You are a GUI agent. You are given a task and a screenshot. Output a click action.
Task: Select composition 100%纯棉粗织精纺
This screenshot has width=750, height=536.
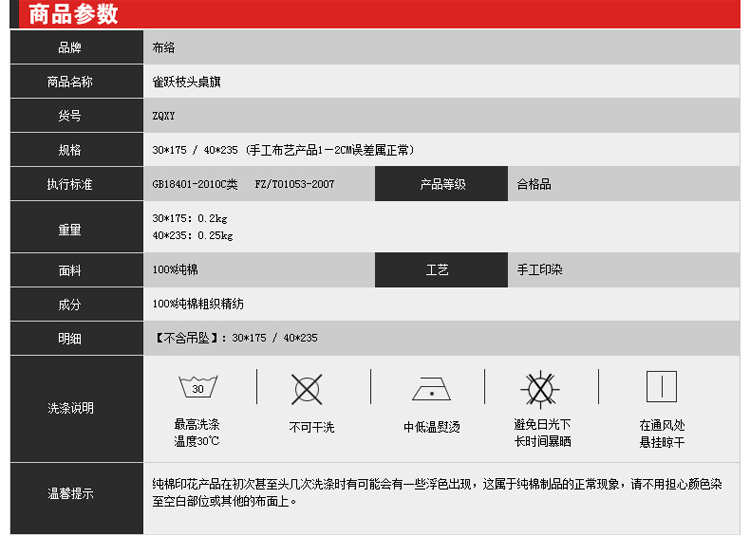tap(198, 304)
